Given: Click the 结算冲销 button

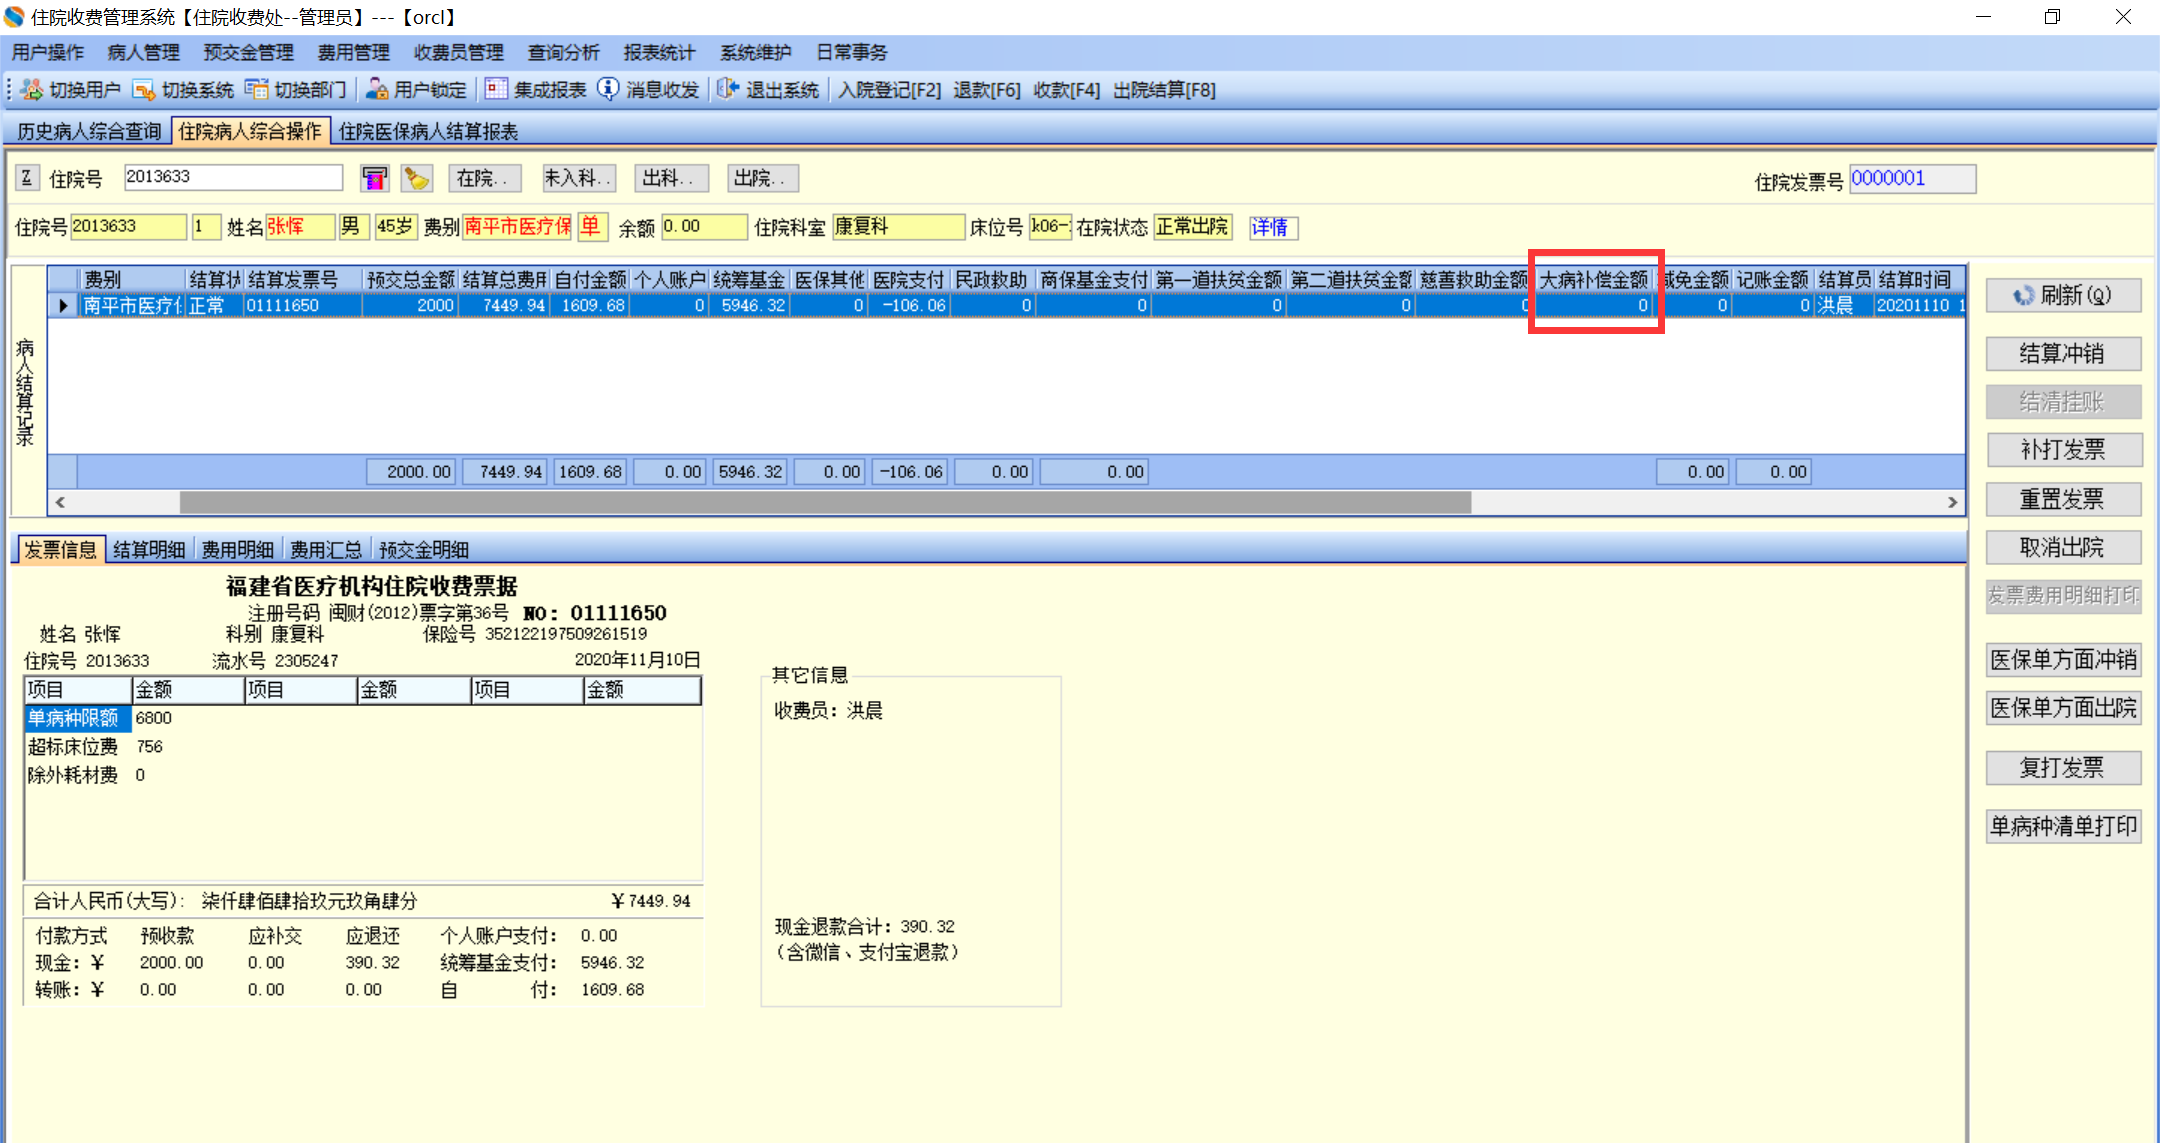Looking at the screenshot, I should (x=2062, y=353).
